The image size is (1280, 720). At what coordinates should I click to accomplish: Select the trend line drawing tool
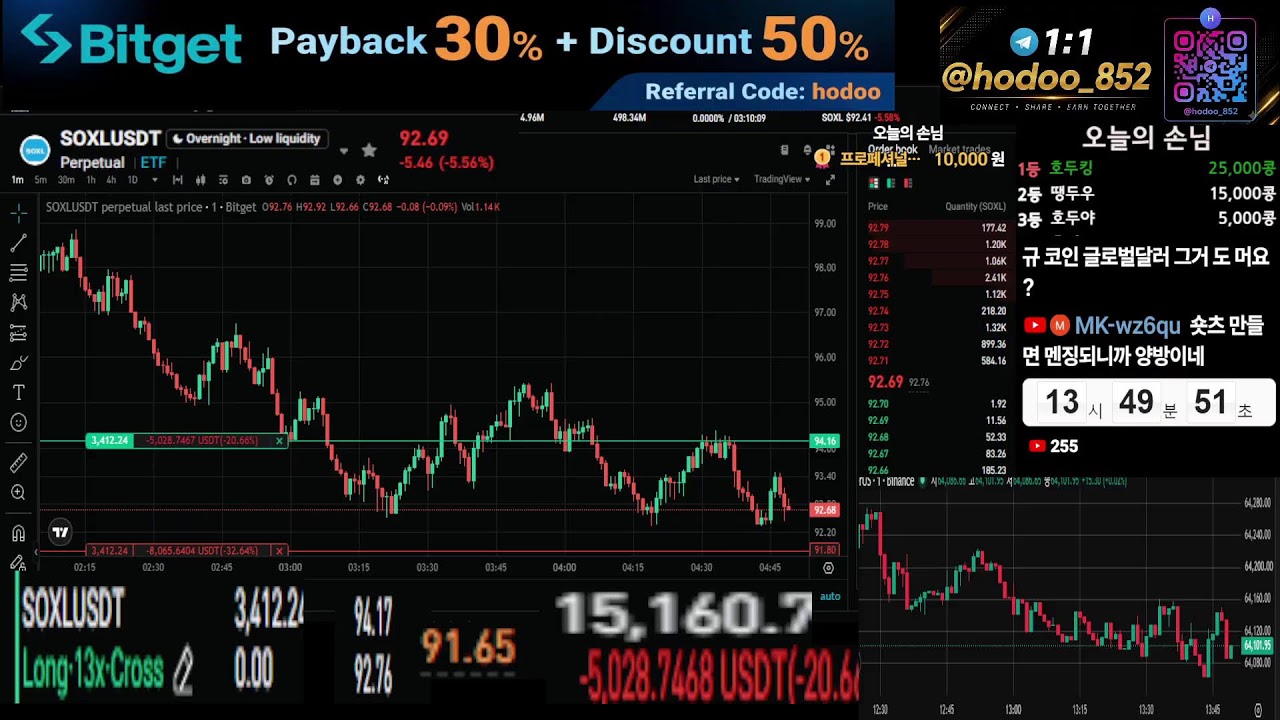[18, 243]
